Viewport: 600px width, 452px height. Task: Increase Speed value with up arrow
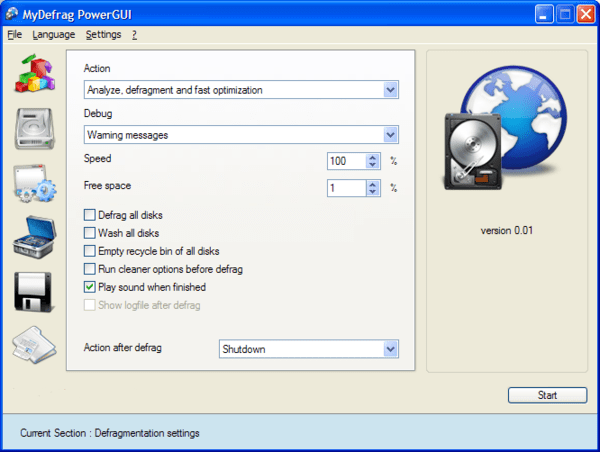pyautogui.click(x=372, y=157)
